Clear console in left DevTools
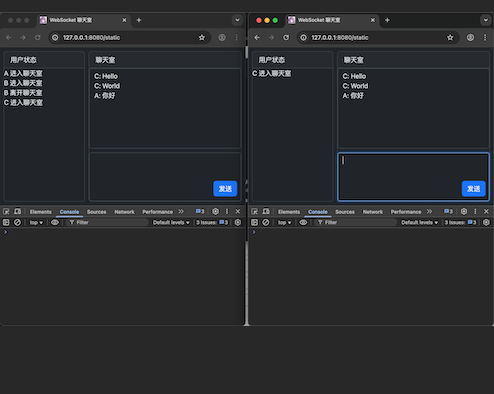Image resolution: width=494 pixels, height=394 pixels. (17, 222)
